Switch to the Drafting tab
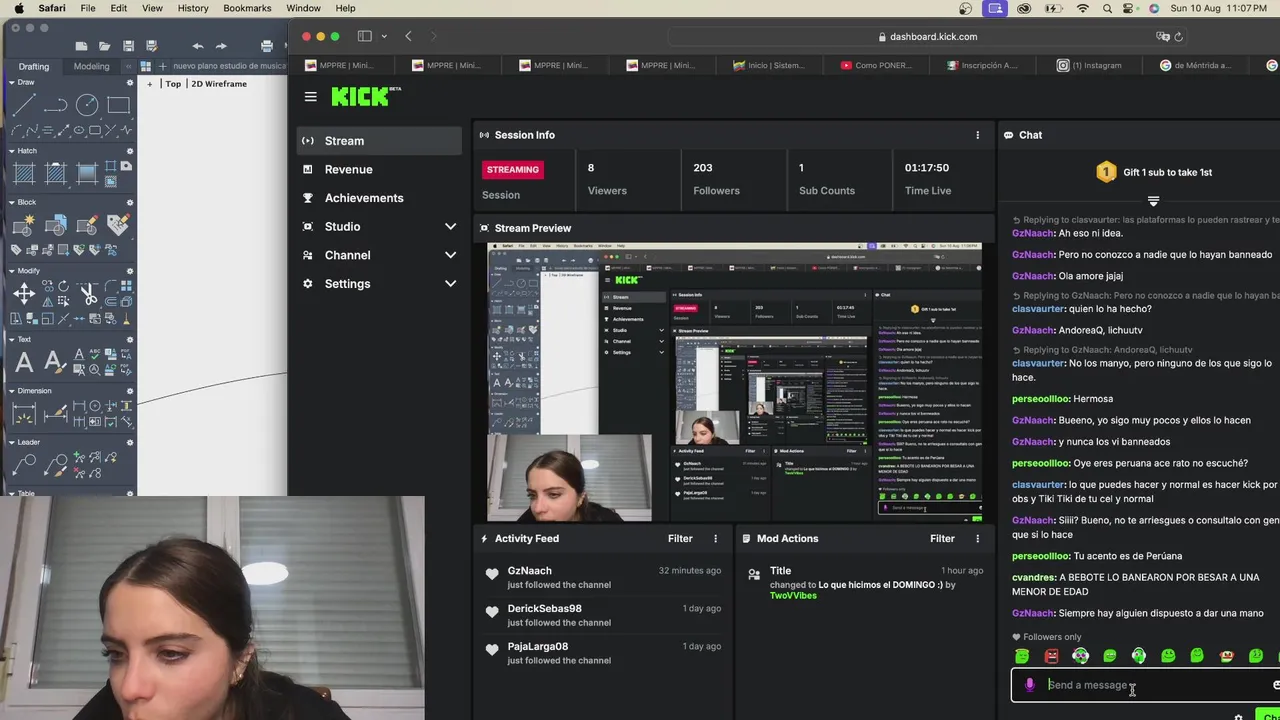The image size is (1280, 720). pos(33,66)
